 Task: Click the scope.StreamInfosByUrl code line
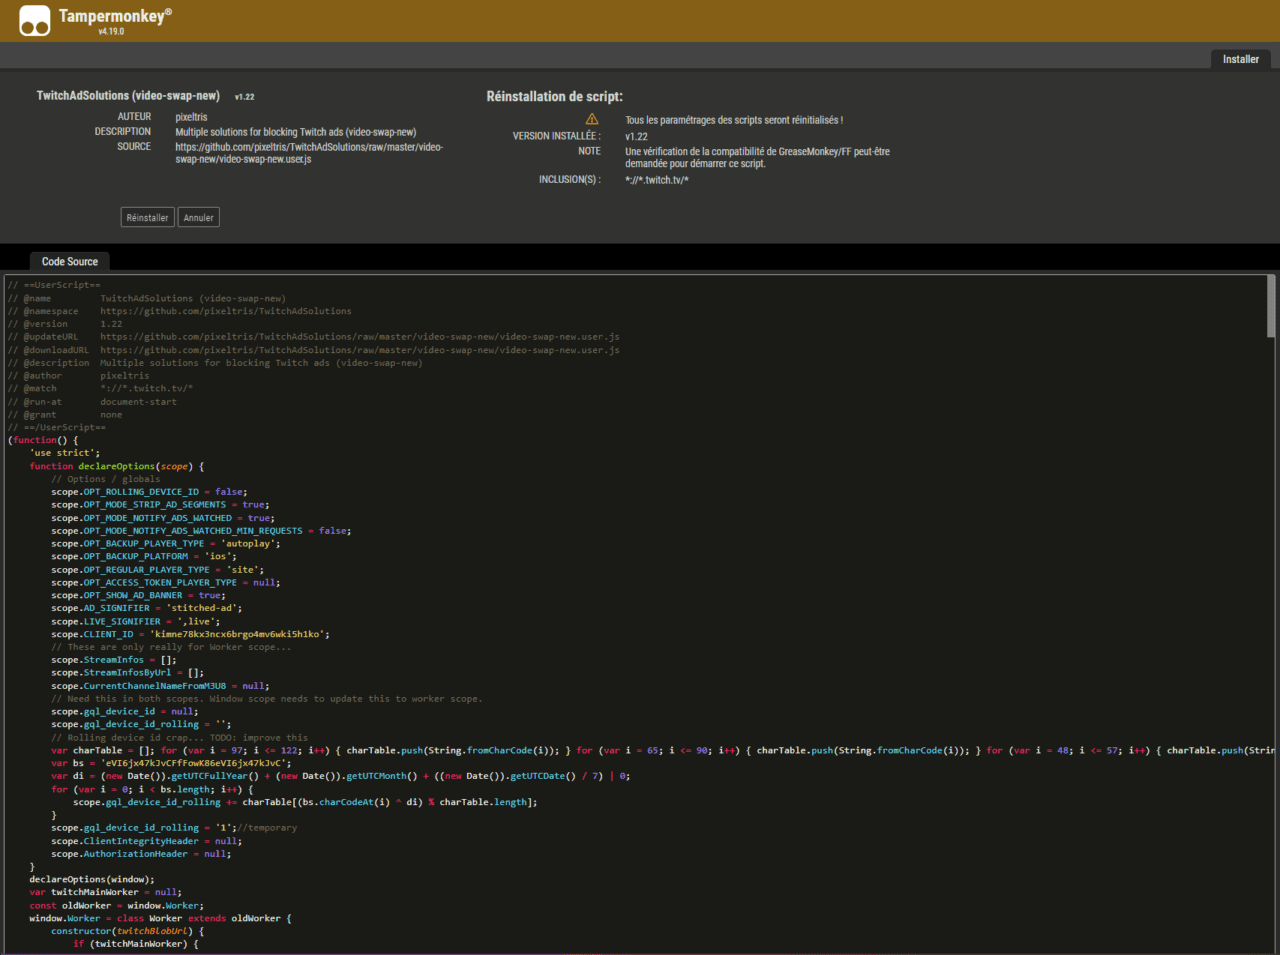click(128, 673)
